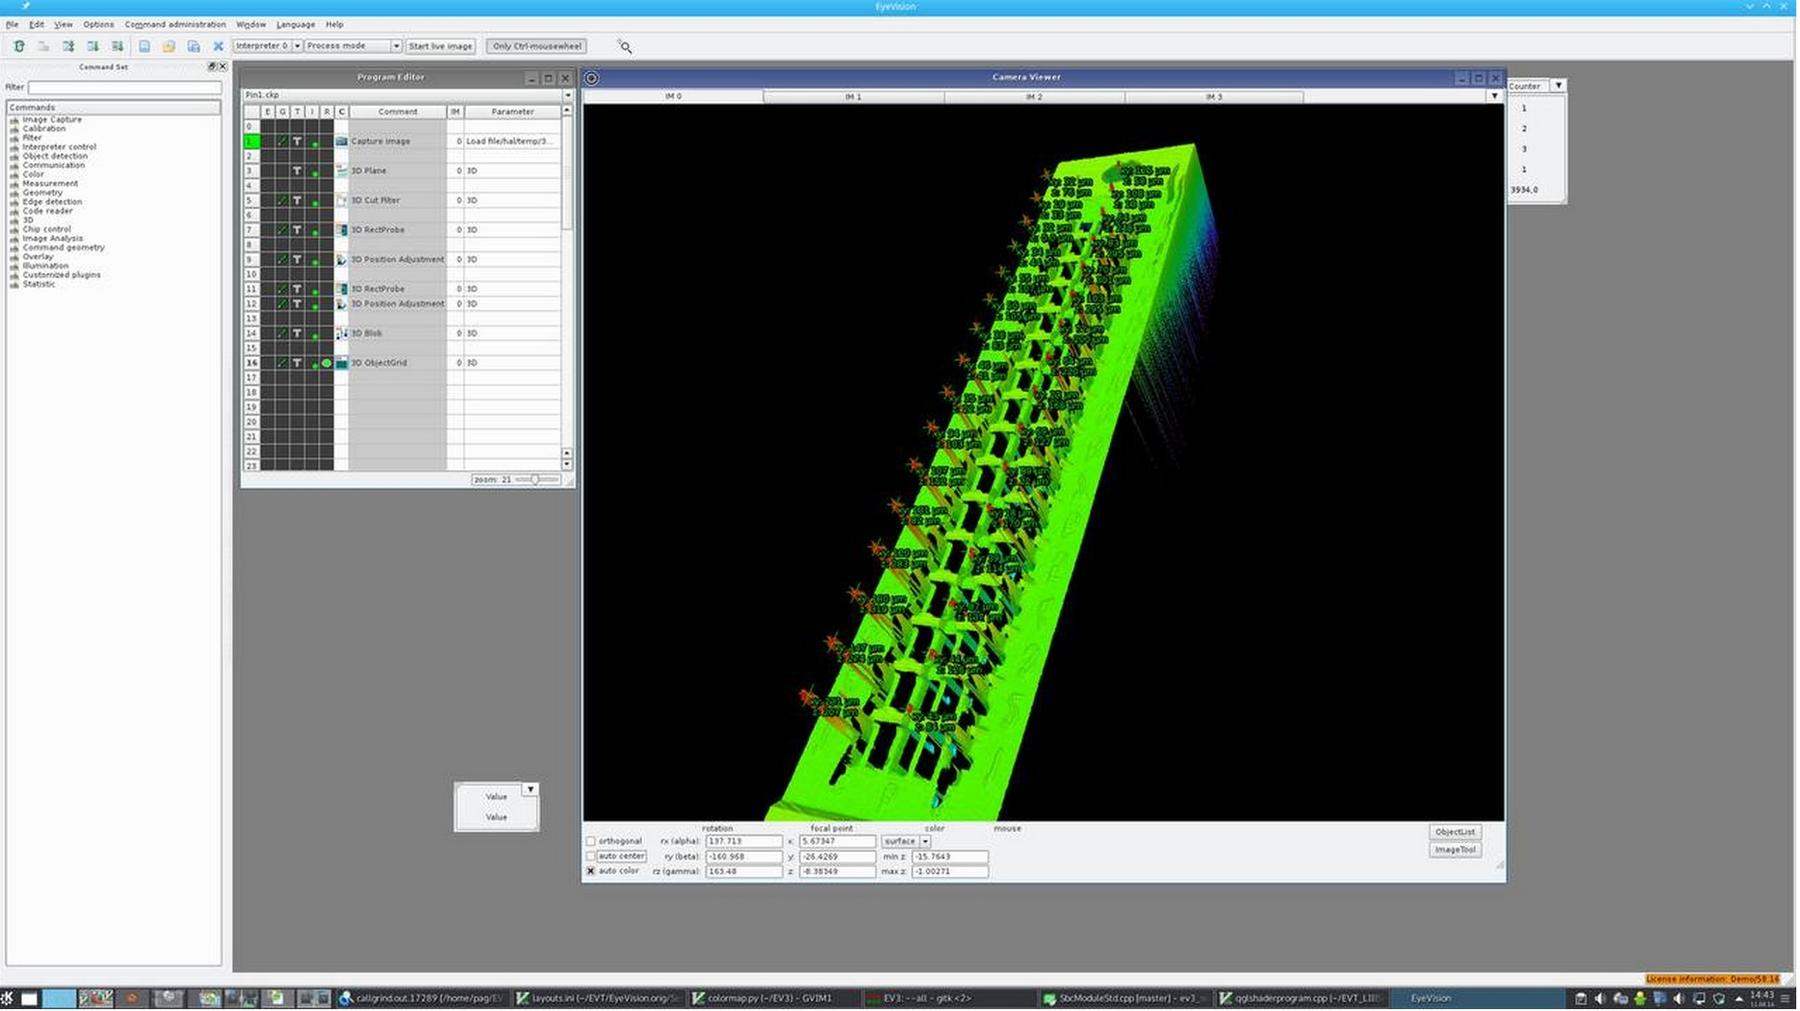Click the 3D Position Adjustment icon in row 9

coord(341,259)
